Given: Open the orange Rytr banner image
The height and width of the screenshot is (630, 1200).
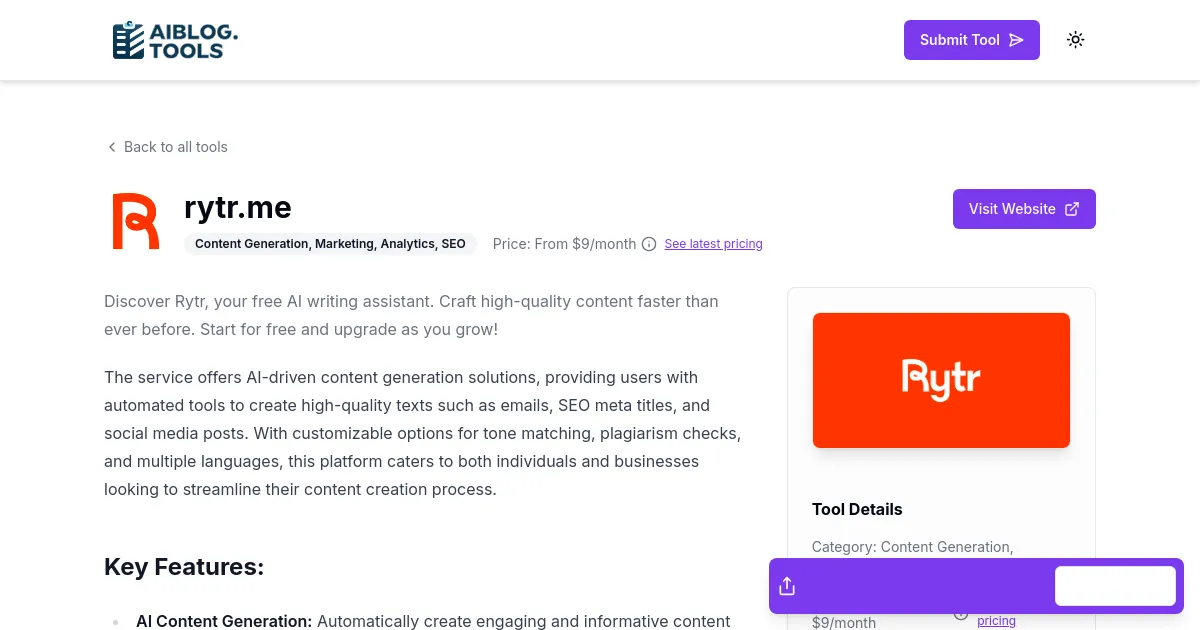Looking at the screenshot, I should pos(941,380).
